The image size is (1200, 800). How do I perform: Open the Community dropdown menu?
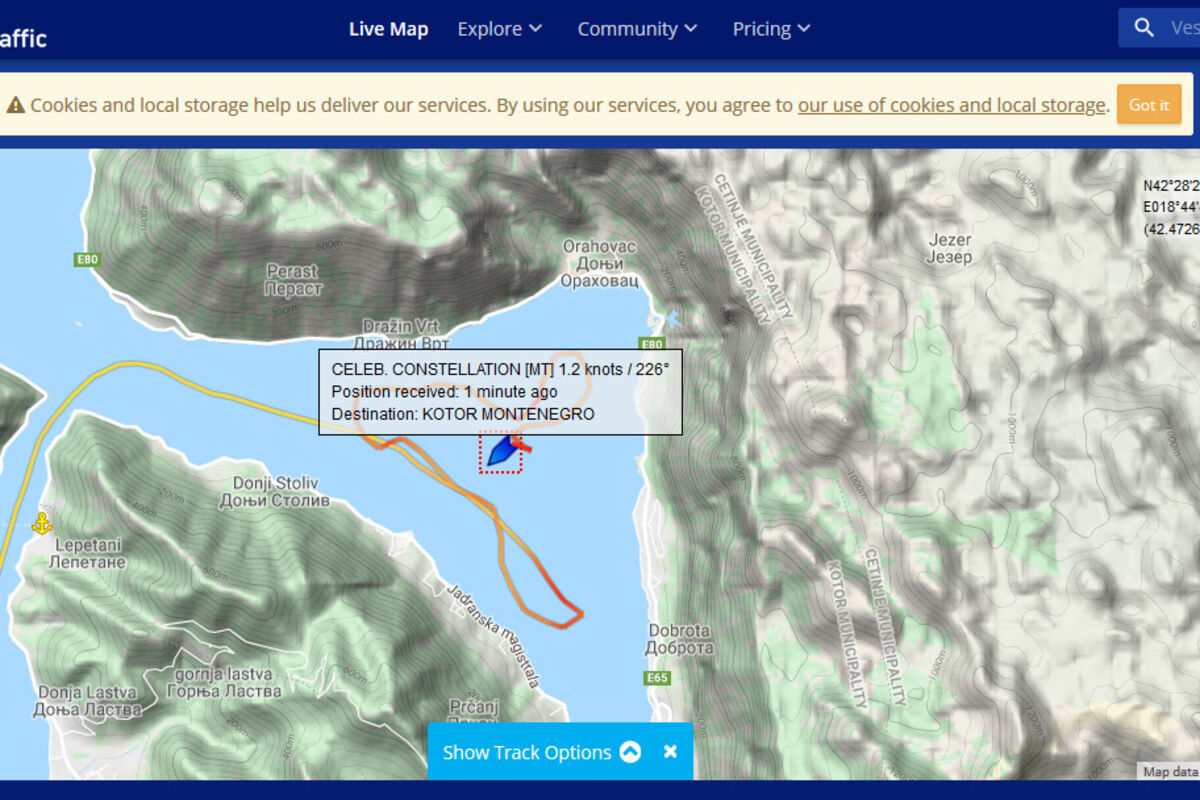(637, 29)
